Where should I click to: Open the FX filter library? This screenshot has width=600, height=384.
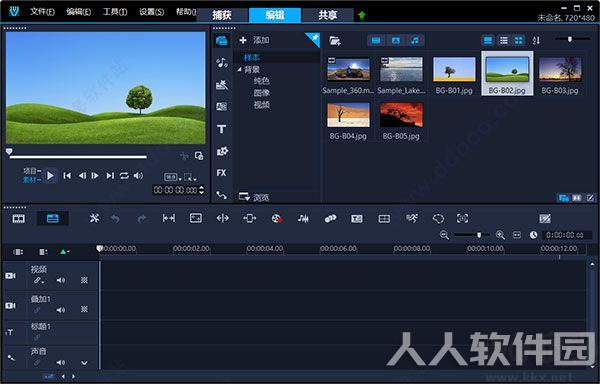[222, 173]
